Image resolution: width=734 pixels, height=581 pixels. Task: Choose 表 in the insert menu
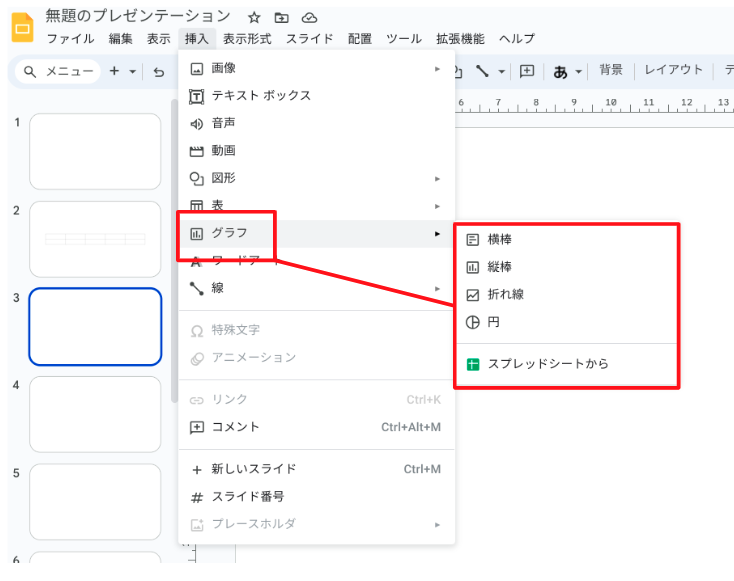click(x=316, y=206)
